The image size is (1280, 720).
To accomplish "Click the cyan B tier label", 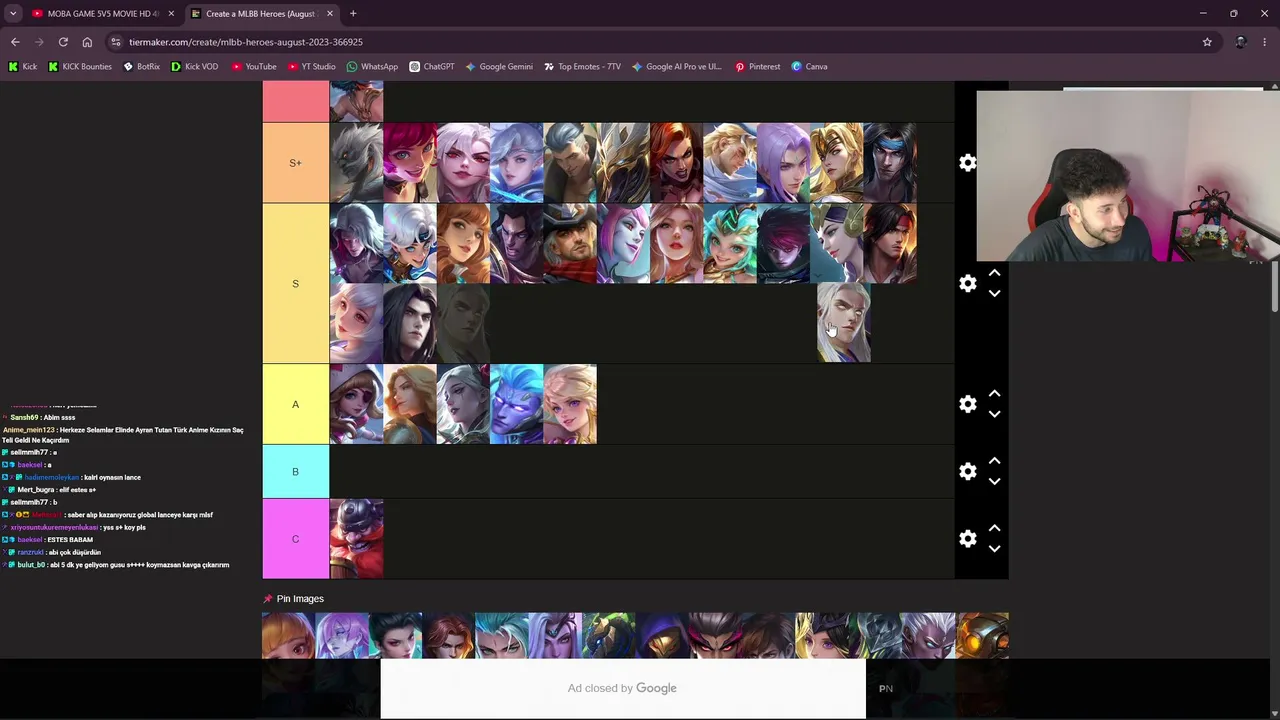I will pyautogui.click(x=295, y=472).
